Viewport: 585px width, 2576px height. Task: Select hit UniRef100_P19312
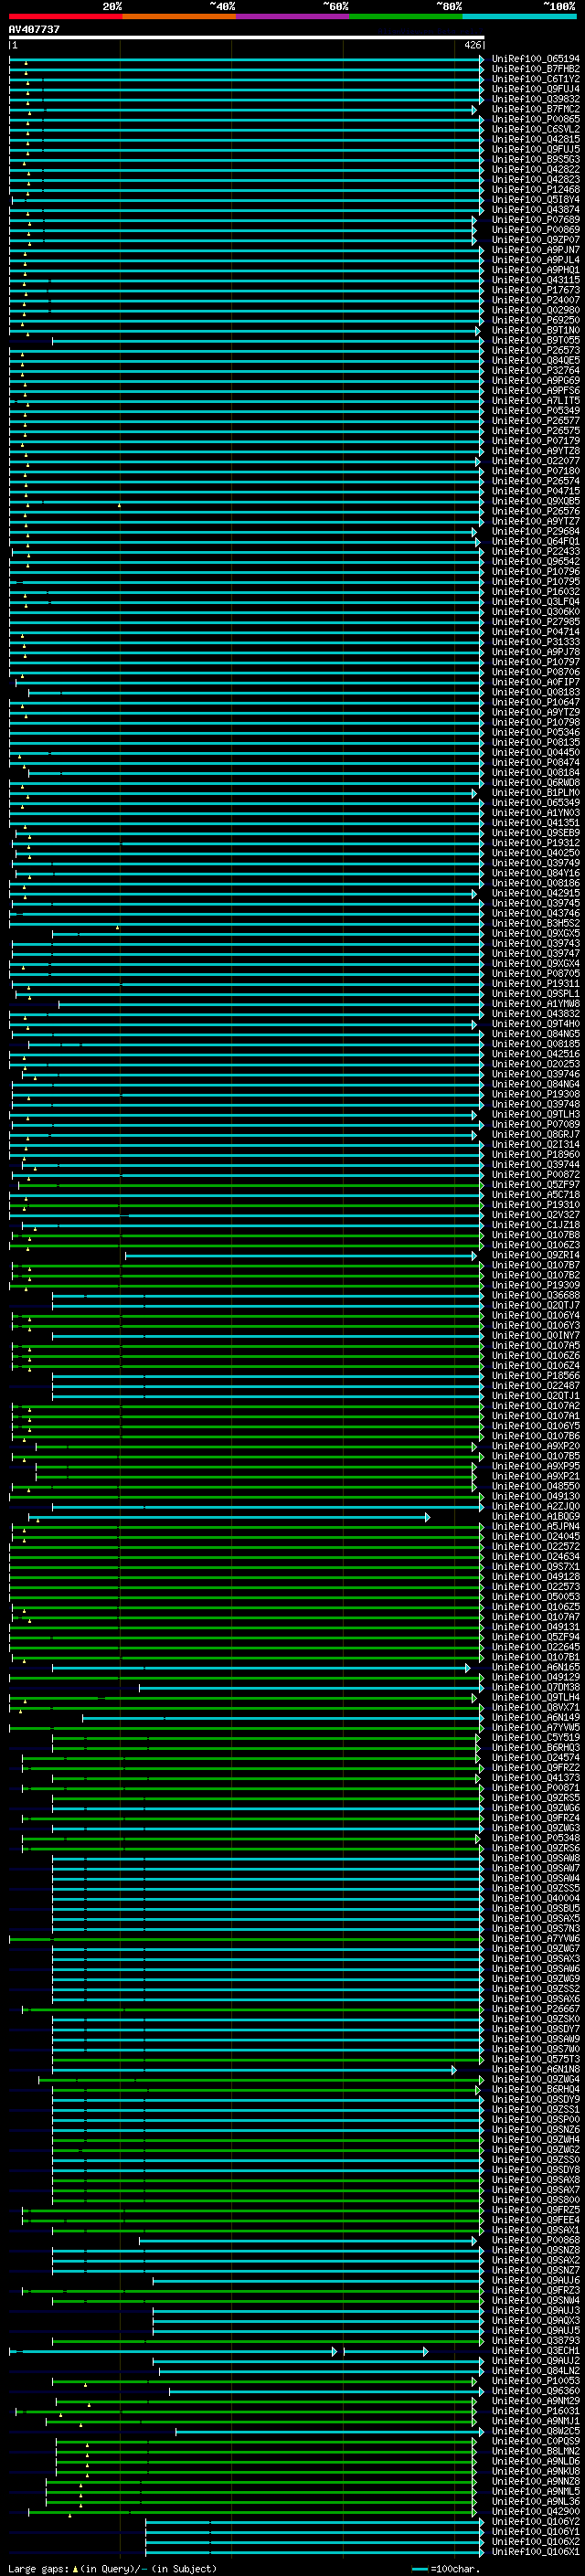536,843
